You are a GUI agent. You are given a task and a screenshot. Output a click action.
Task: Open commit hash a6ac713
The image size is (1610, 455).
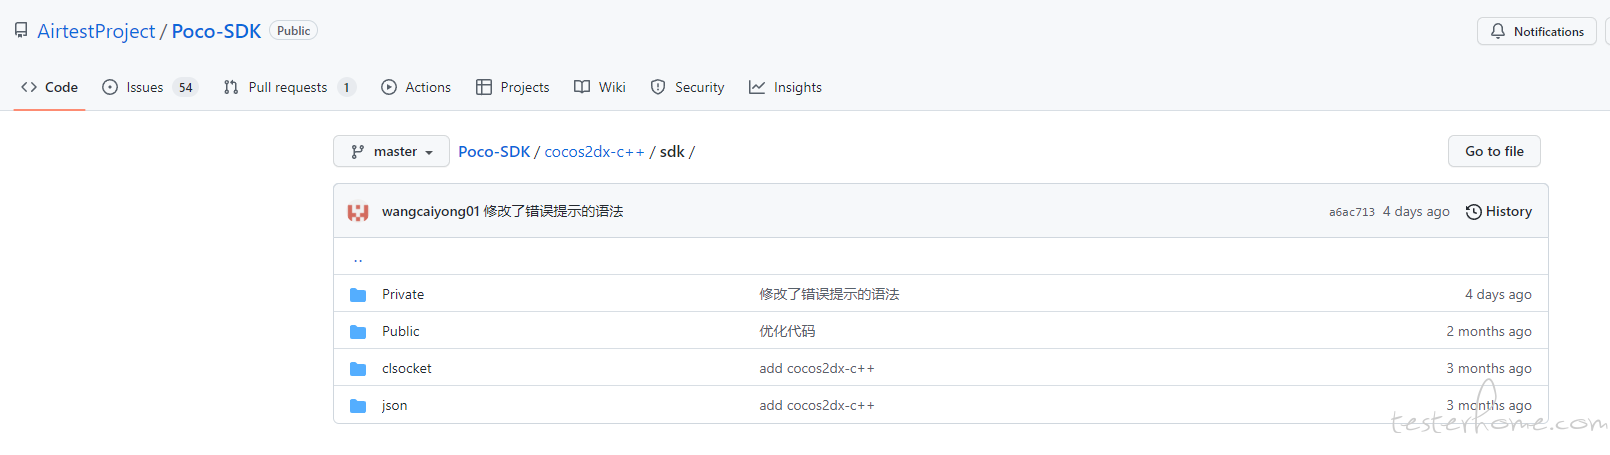tap(1352, 212)
